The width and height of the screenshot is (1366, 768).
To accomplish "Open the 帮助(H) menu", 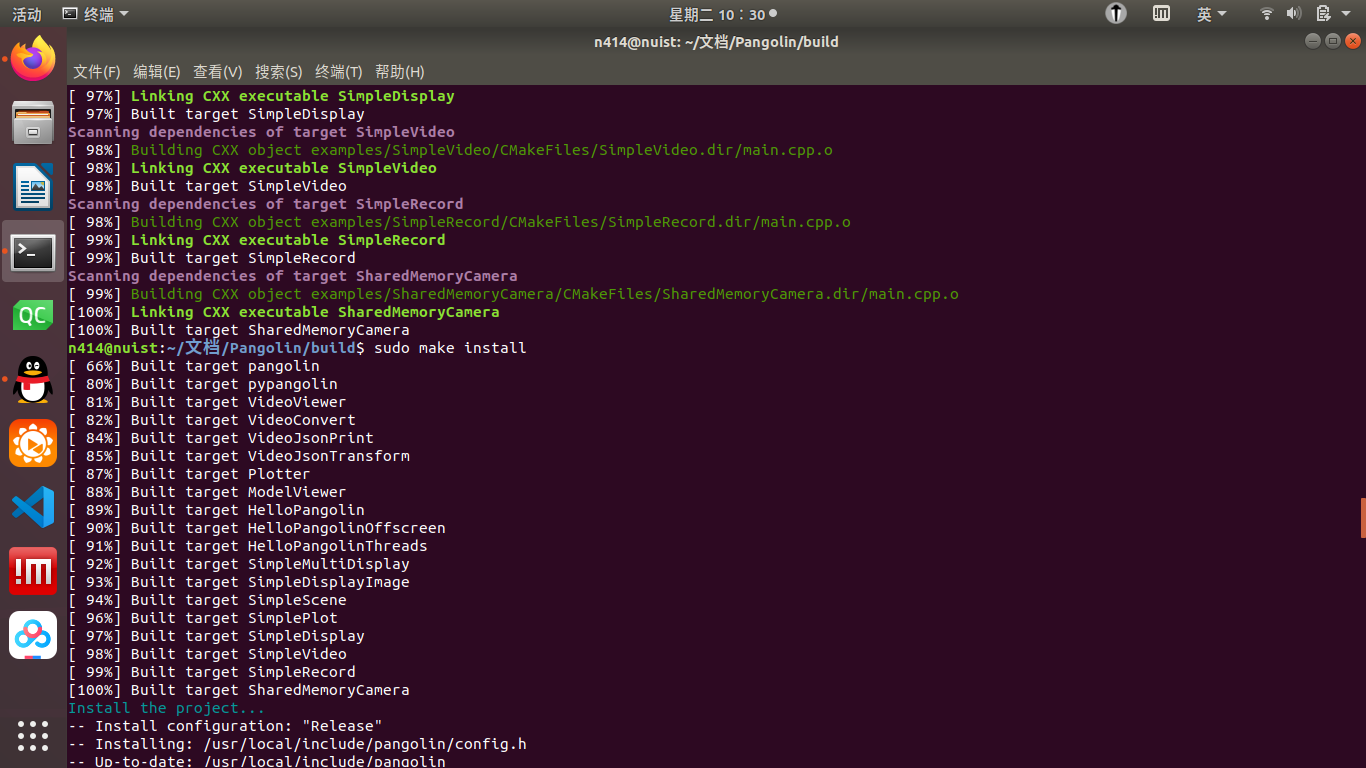I will [x=400, y=72].
